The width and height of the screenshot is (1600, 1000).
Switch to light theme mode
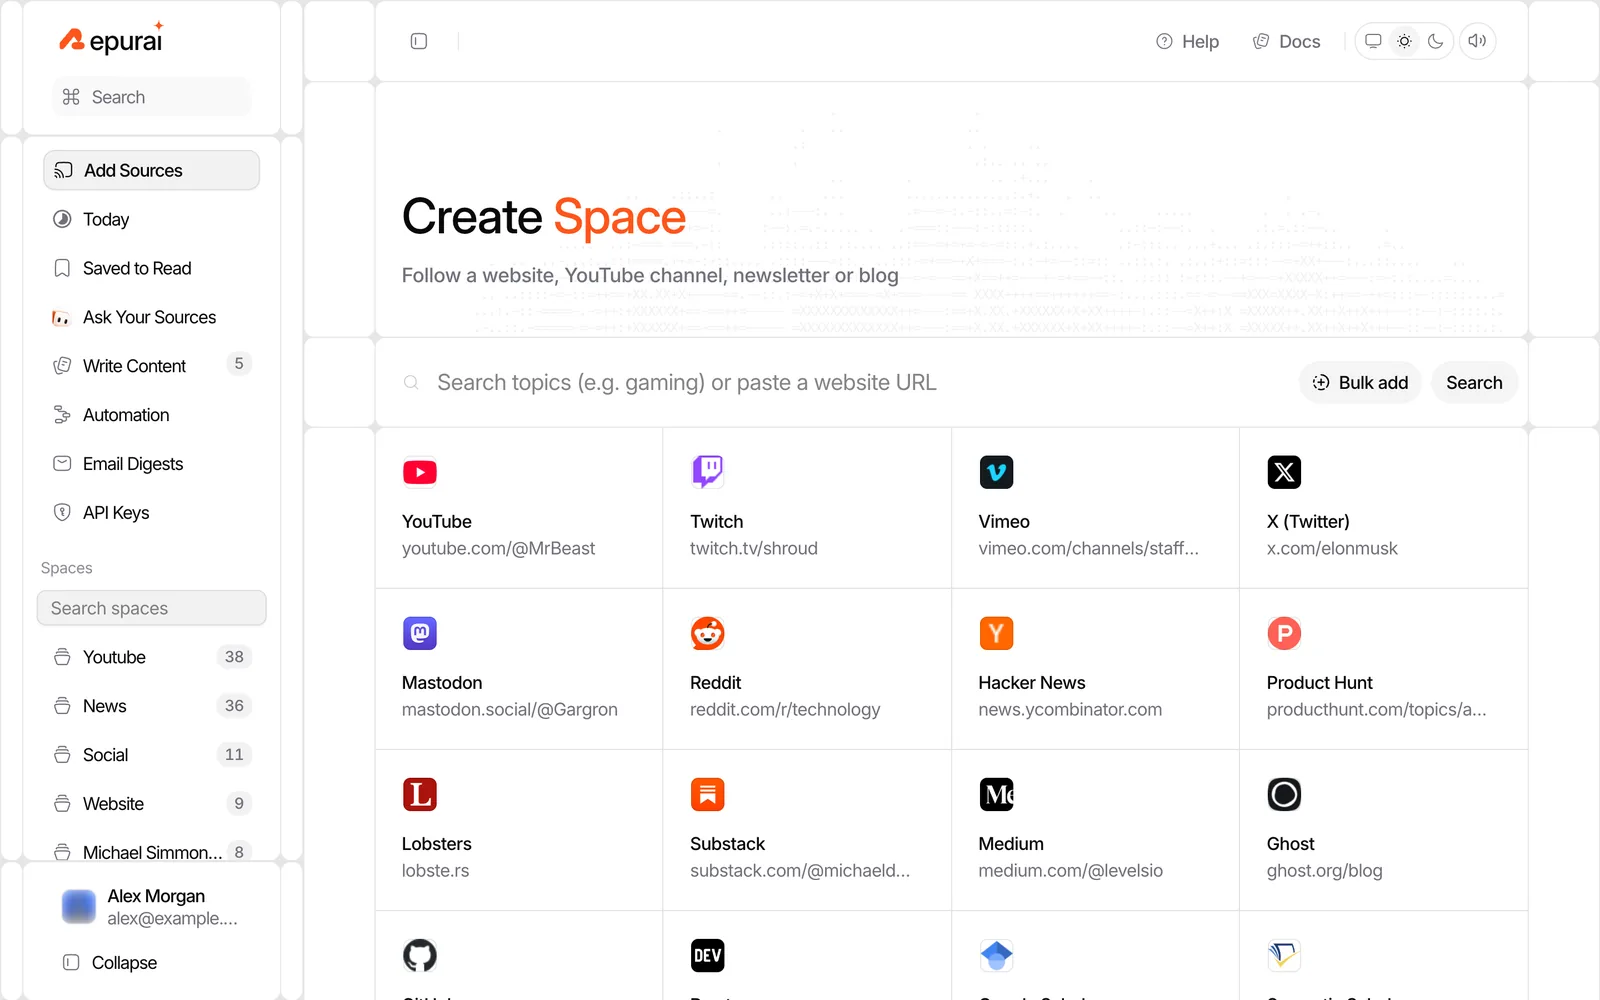coord(1404,41)
